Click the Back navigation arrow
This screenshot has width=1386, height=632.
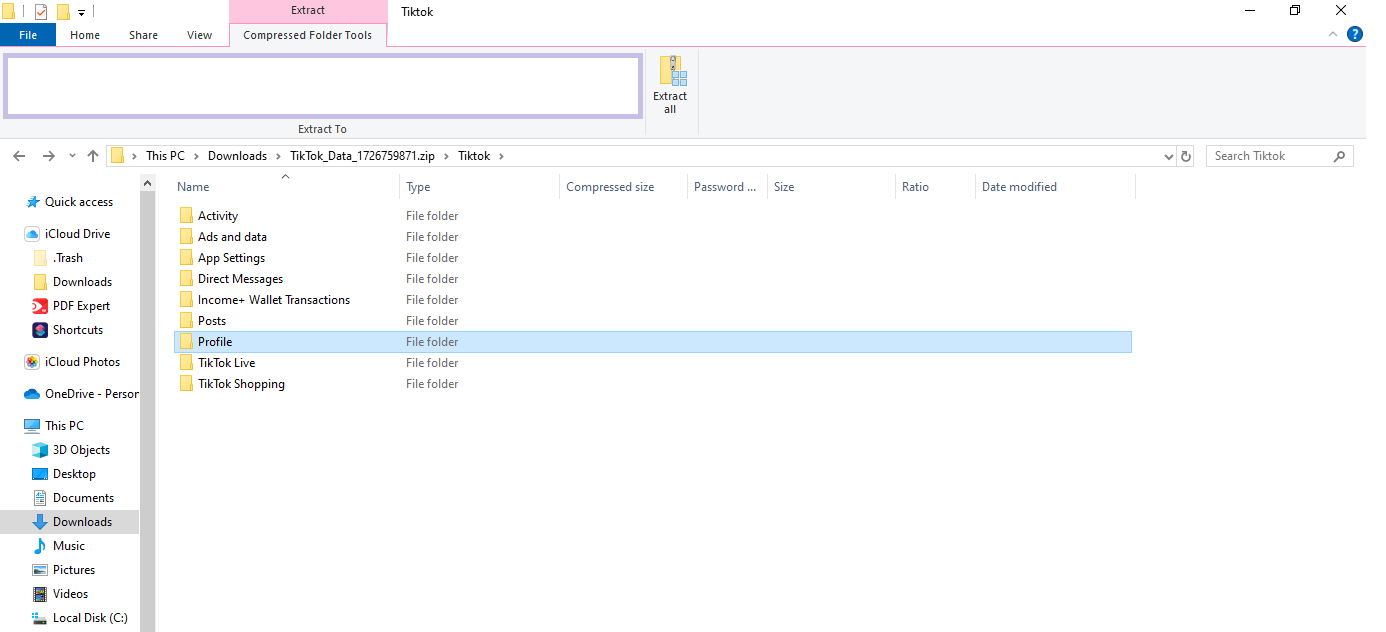pos(19,156)
